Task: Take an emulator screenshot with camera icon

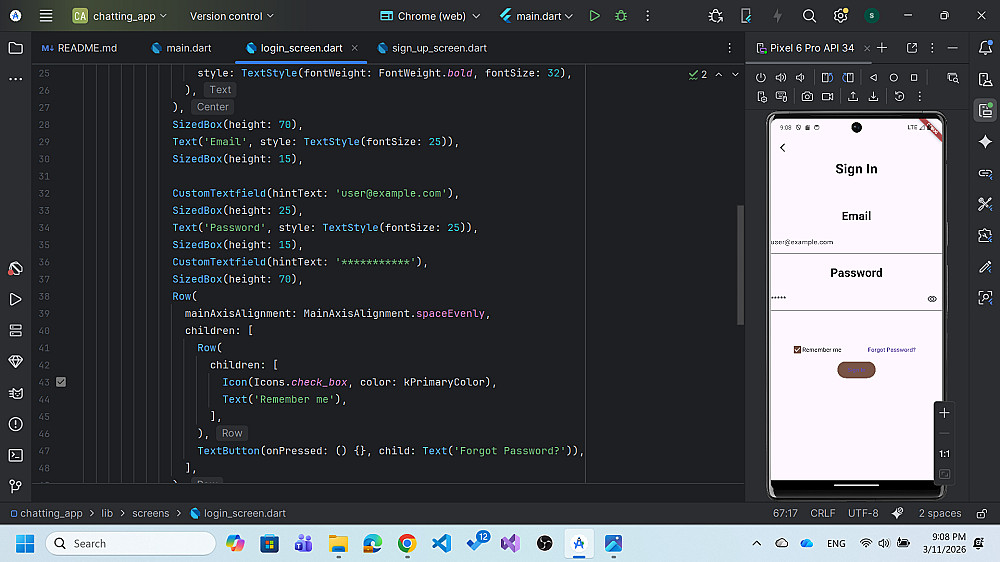Action: click(x=807, y=97)
